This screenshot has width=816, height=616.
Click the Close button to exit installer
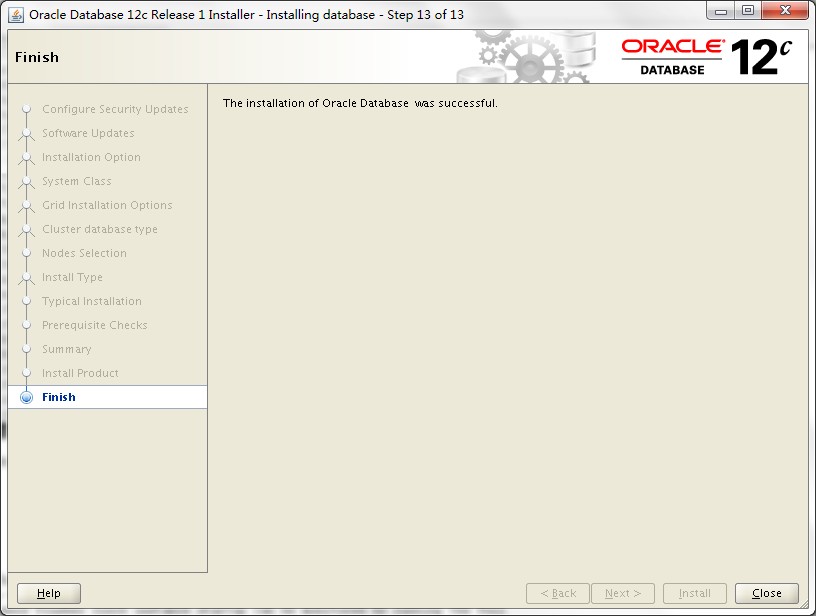click(x=767, y=593)
